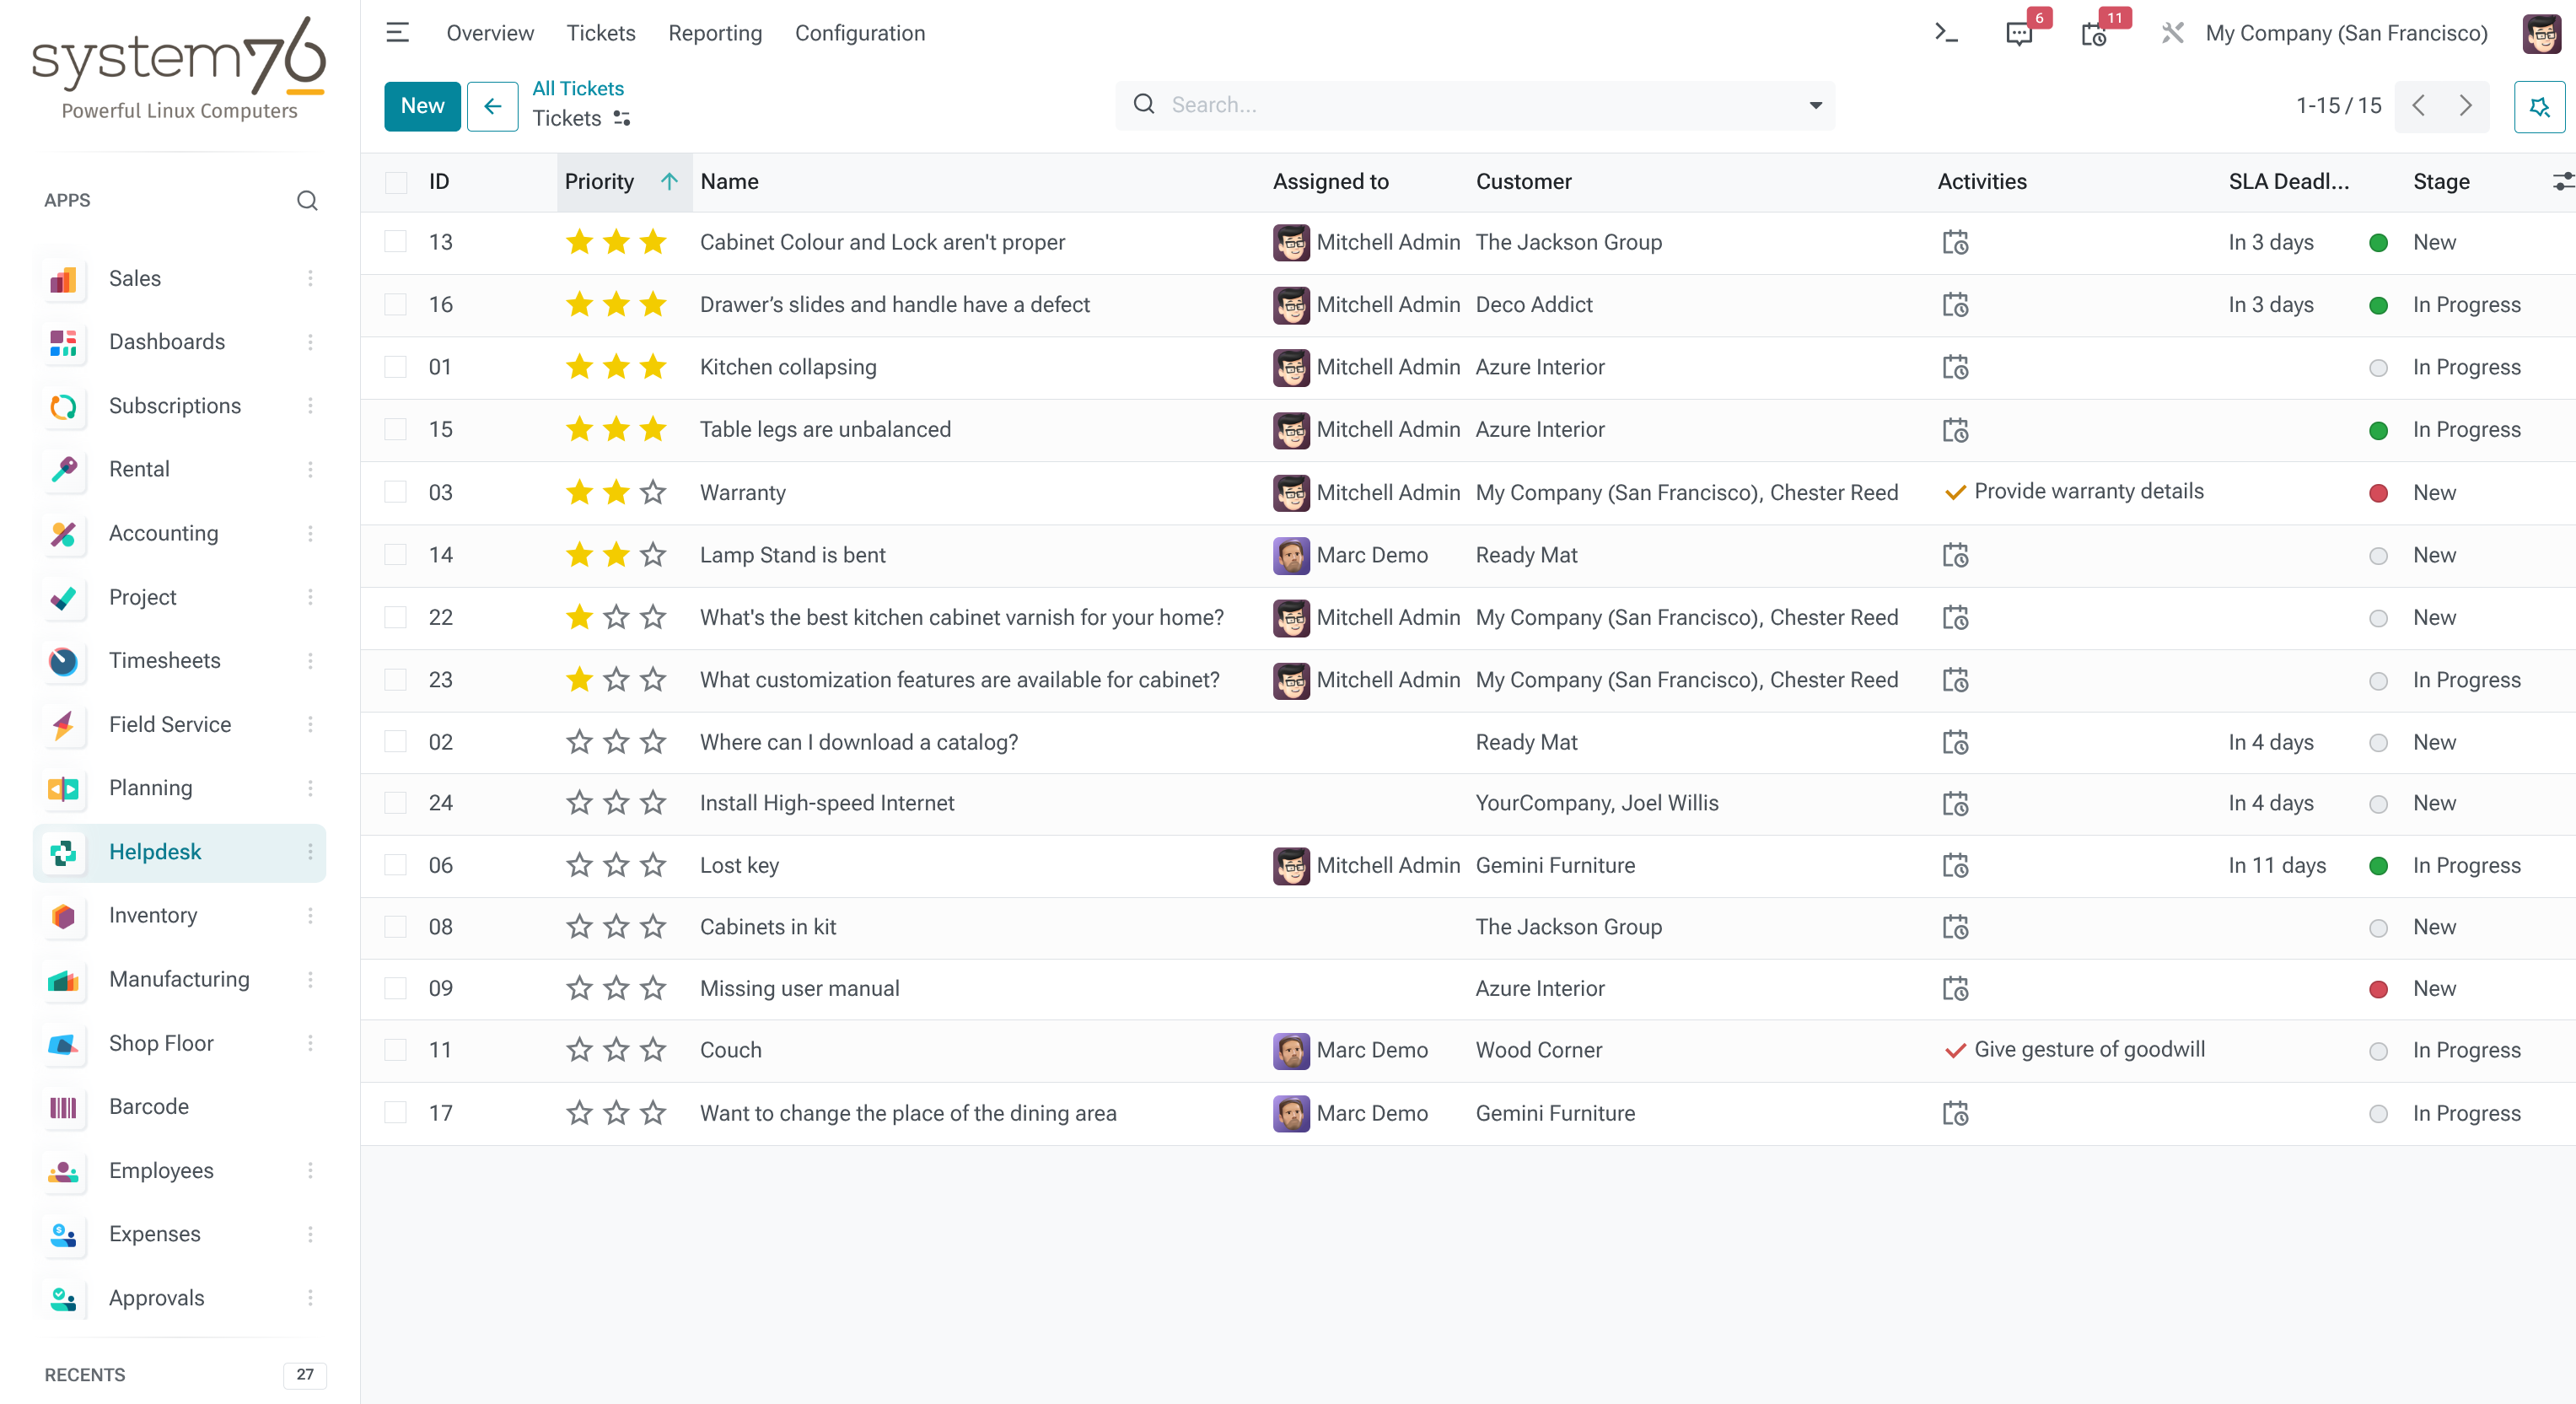Click the green status dot for ticket 13

[x=2379, y=243]
